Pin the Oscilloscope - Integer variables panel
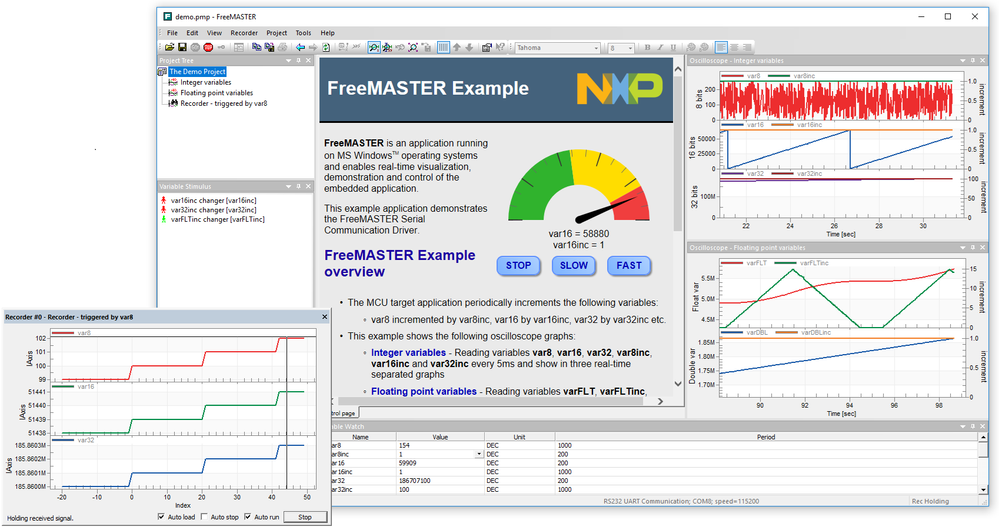999x527 pixels. pyautogui.click(x=973, y=61)
